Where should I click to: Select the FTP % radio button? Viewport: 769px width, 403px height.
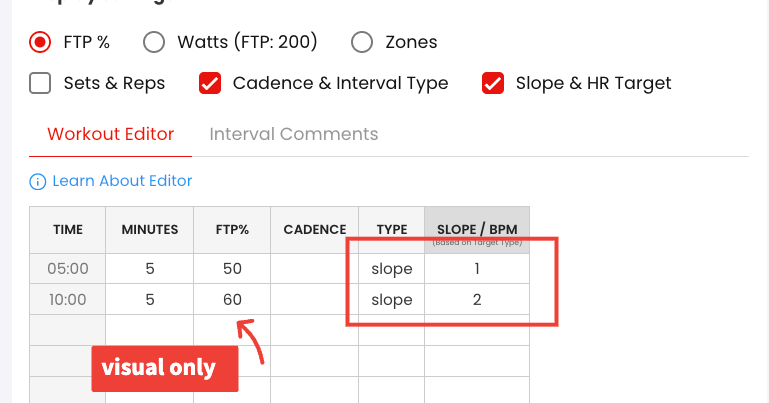tap(40, 42)
